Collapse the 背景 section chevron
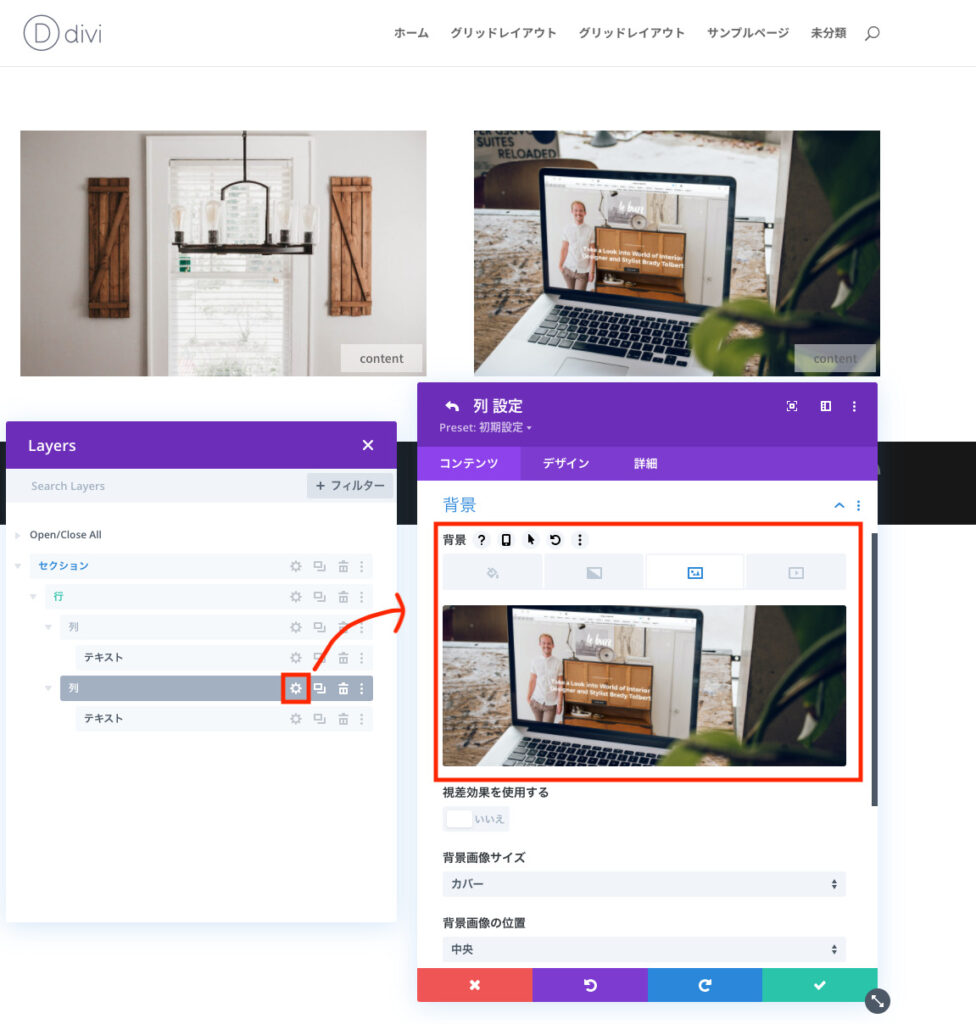976x1024 pixels. coord(839,506)
